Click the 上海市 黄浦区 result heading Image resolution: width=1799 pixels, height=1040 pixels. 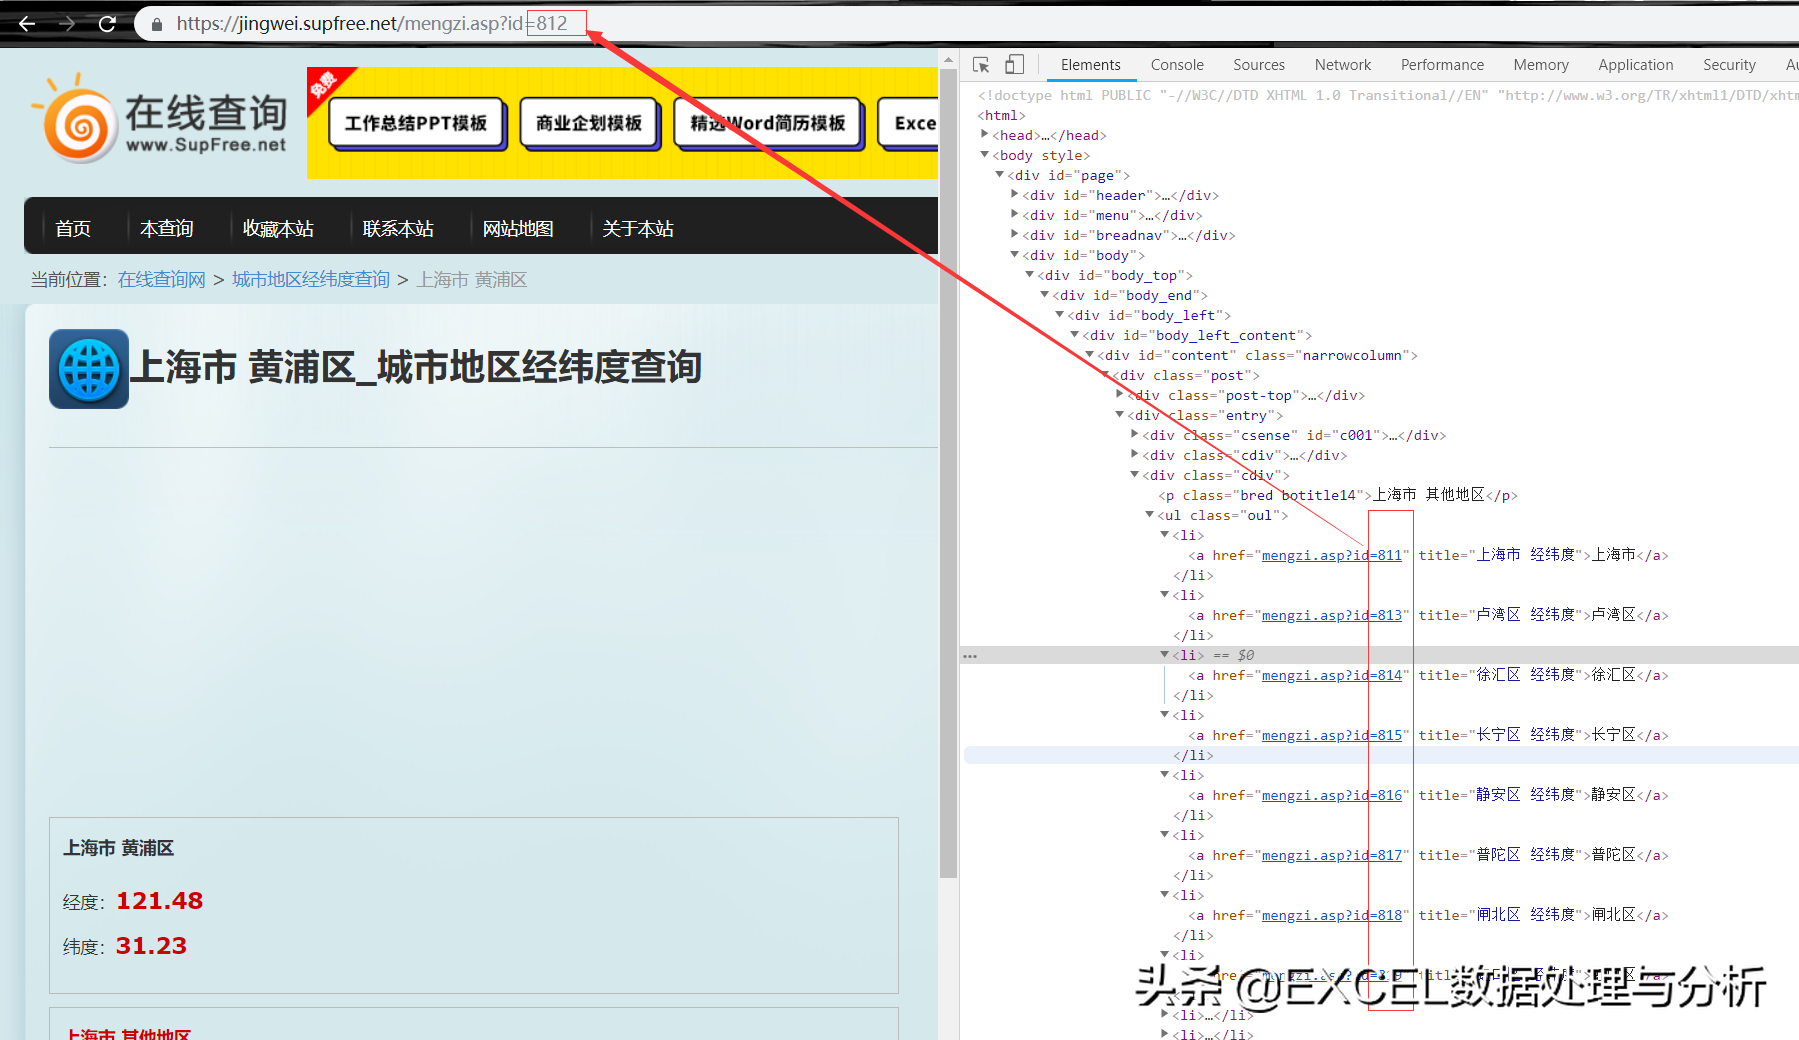click(x=118, y=848)
